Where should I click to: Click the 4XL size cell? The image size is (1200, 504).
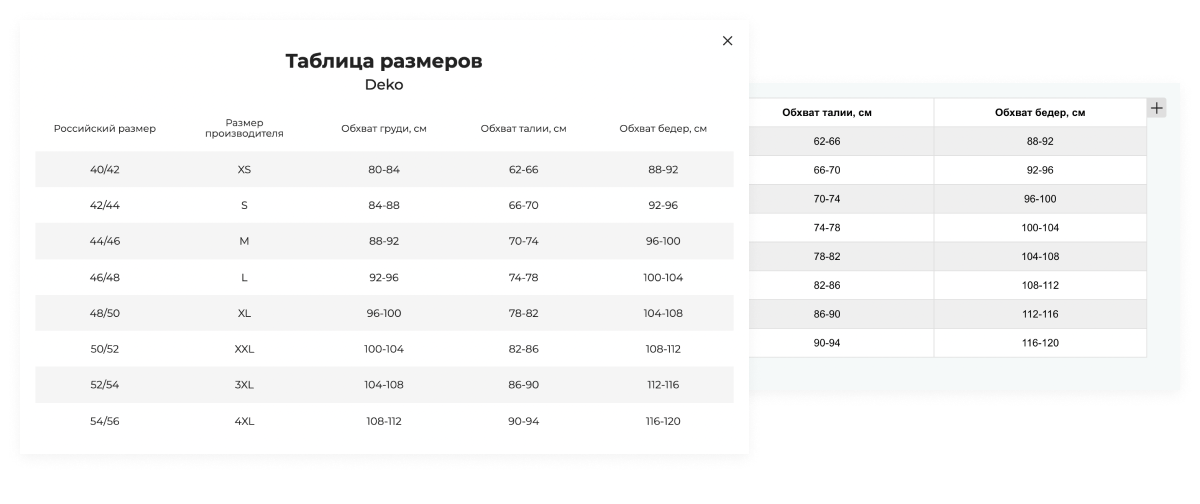click(244, 422)
